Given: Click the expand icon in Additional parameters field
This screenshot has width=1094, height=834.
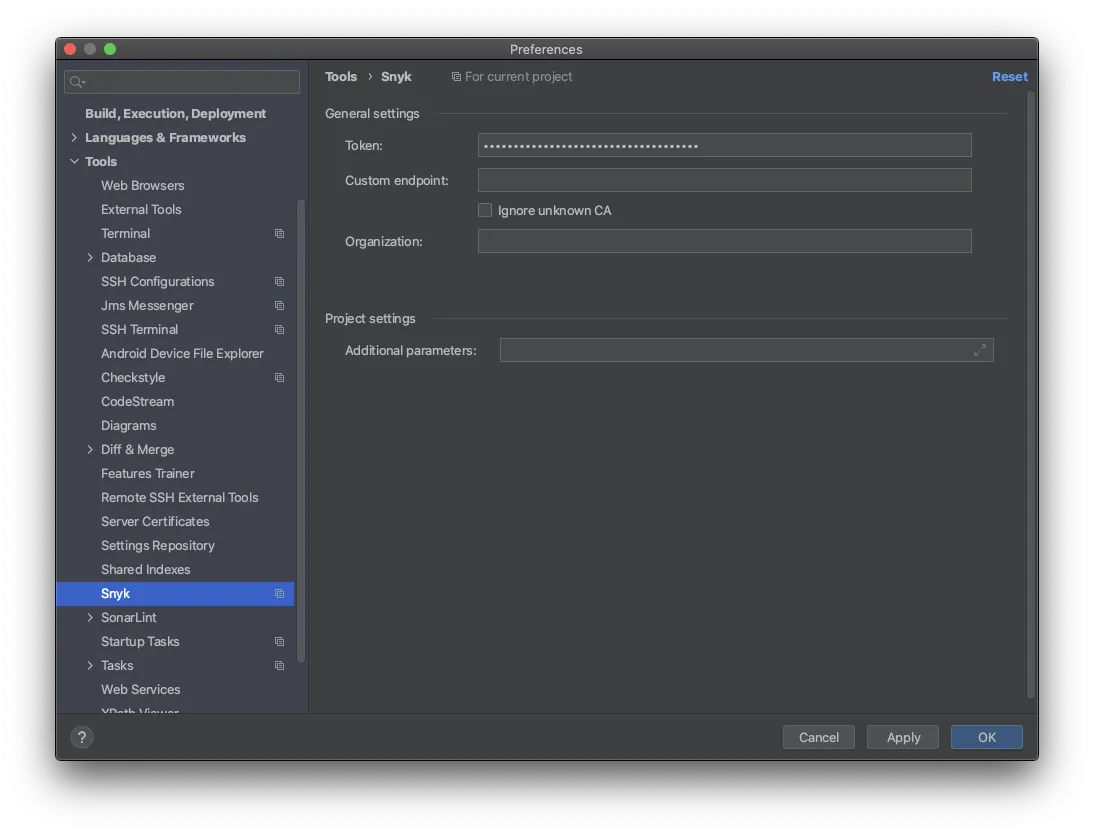Looking at the screenshot, I should pos(980,350).
